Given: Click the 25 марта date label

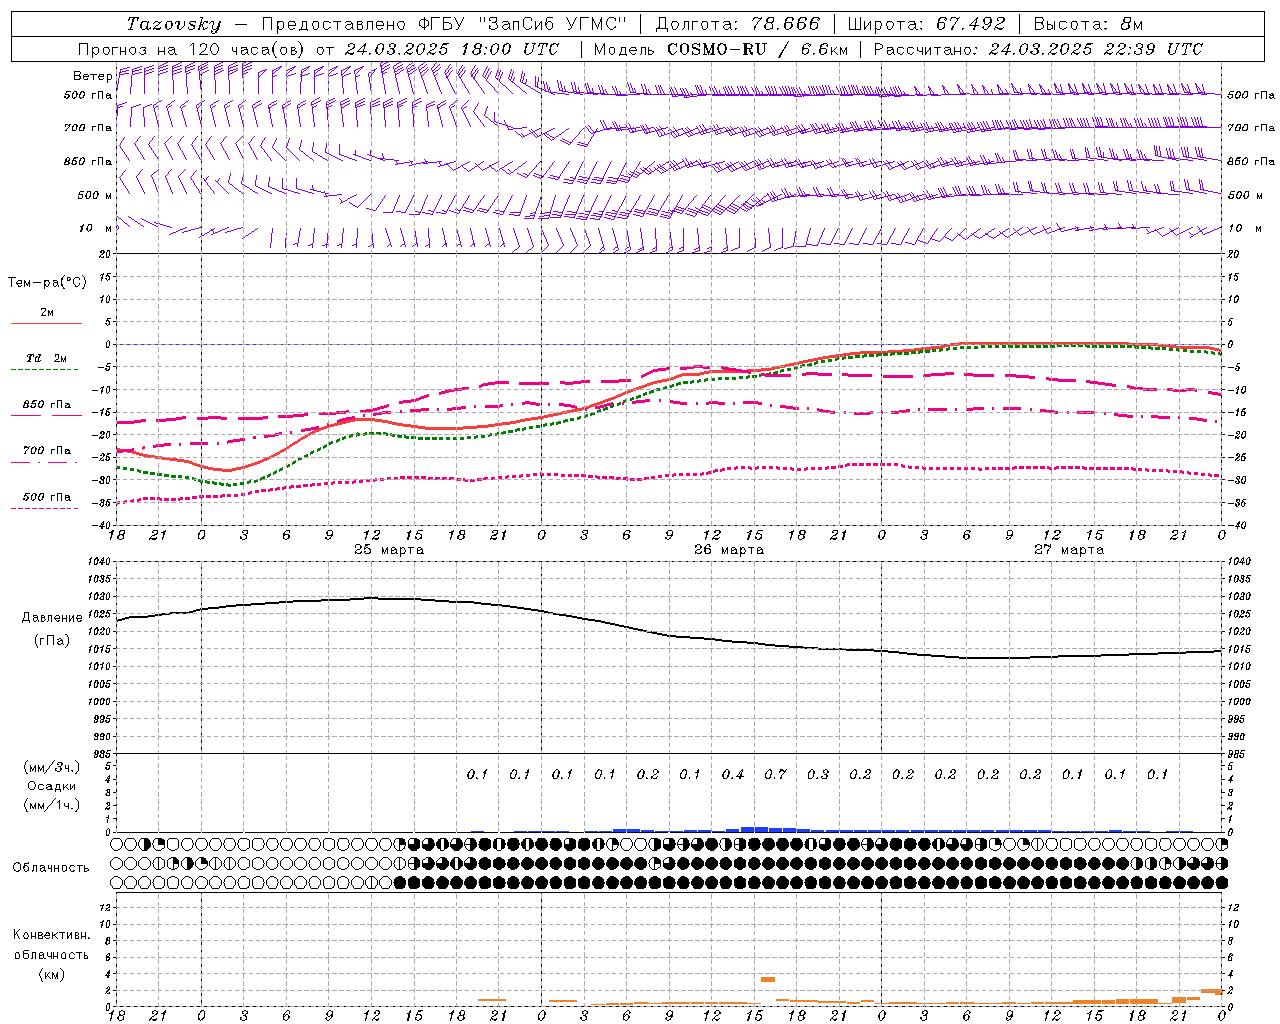Looking at the screenshot, I should [x=389, y=550].
